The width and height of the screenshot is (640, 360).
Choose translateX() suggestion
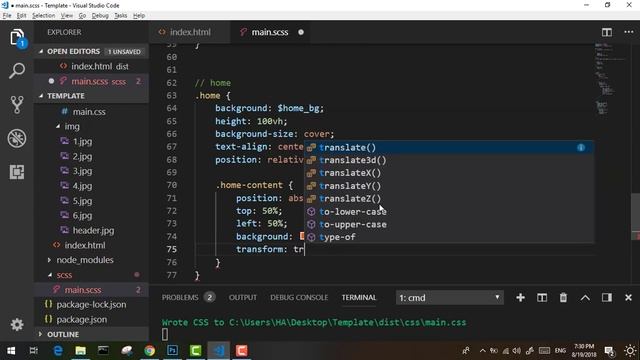tap(449, 173)
